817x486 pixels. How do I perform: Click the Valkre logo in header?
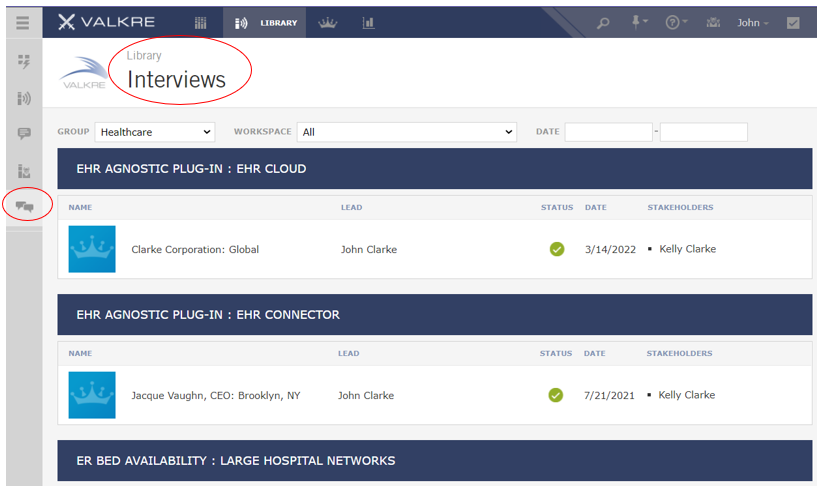(x=106, y=22)
